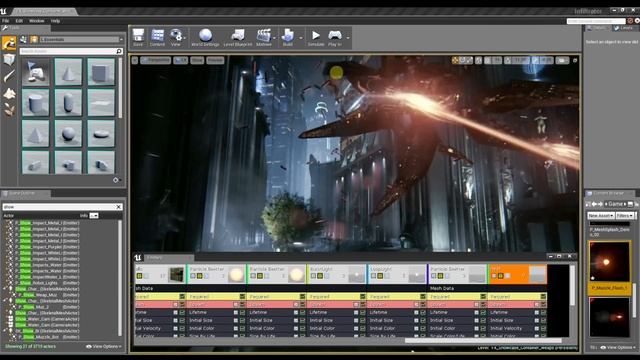Select the Paint brush mode icon
The width and height of the screenshot is (640, 360).
9,76
